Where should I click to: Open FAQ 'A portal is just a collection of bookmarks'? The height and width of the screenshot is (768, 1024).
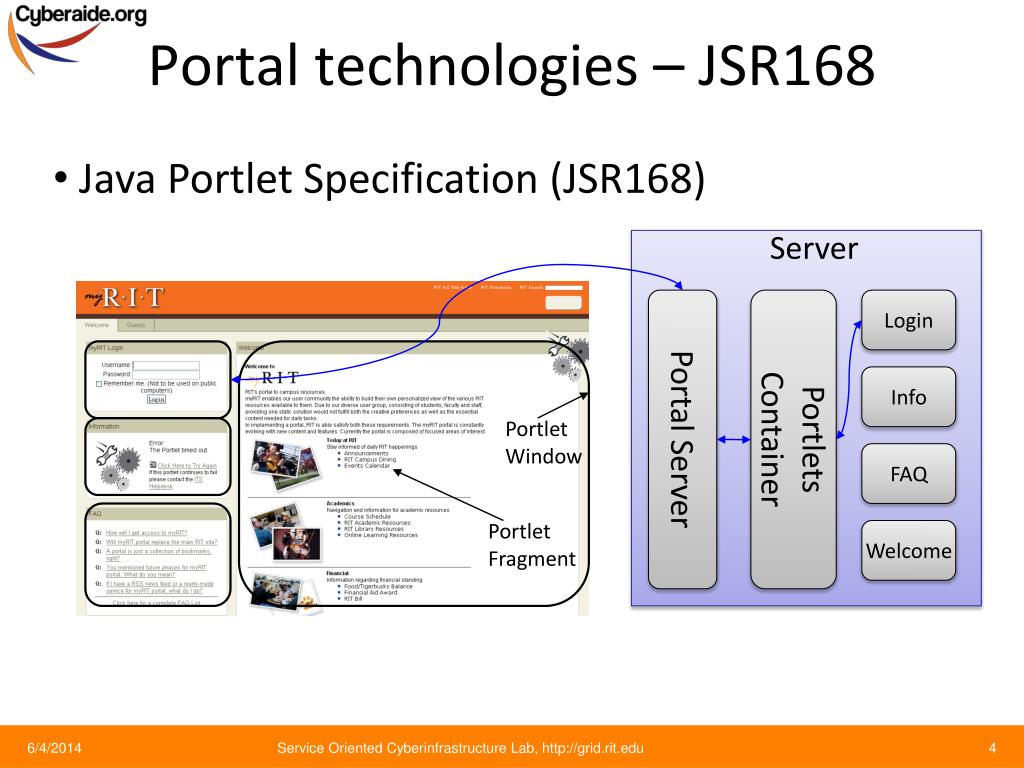pos(159,554)
